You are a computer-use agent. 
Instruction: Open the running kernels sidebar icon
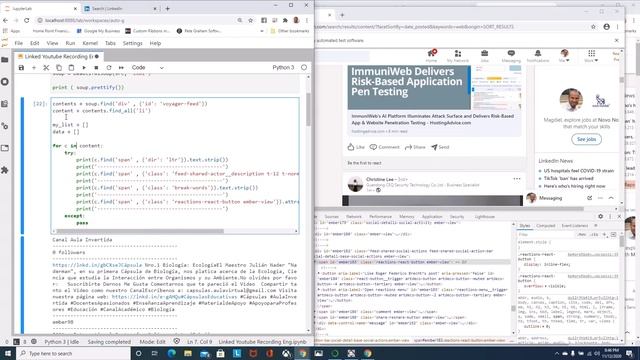pyautogui.click(x=5, y=82)
